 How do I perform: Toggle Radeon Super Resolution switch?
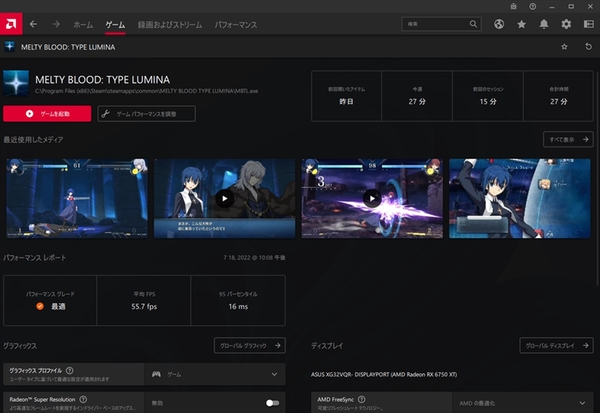(272, 403)
